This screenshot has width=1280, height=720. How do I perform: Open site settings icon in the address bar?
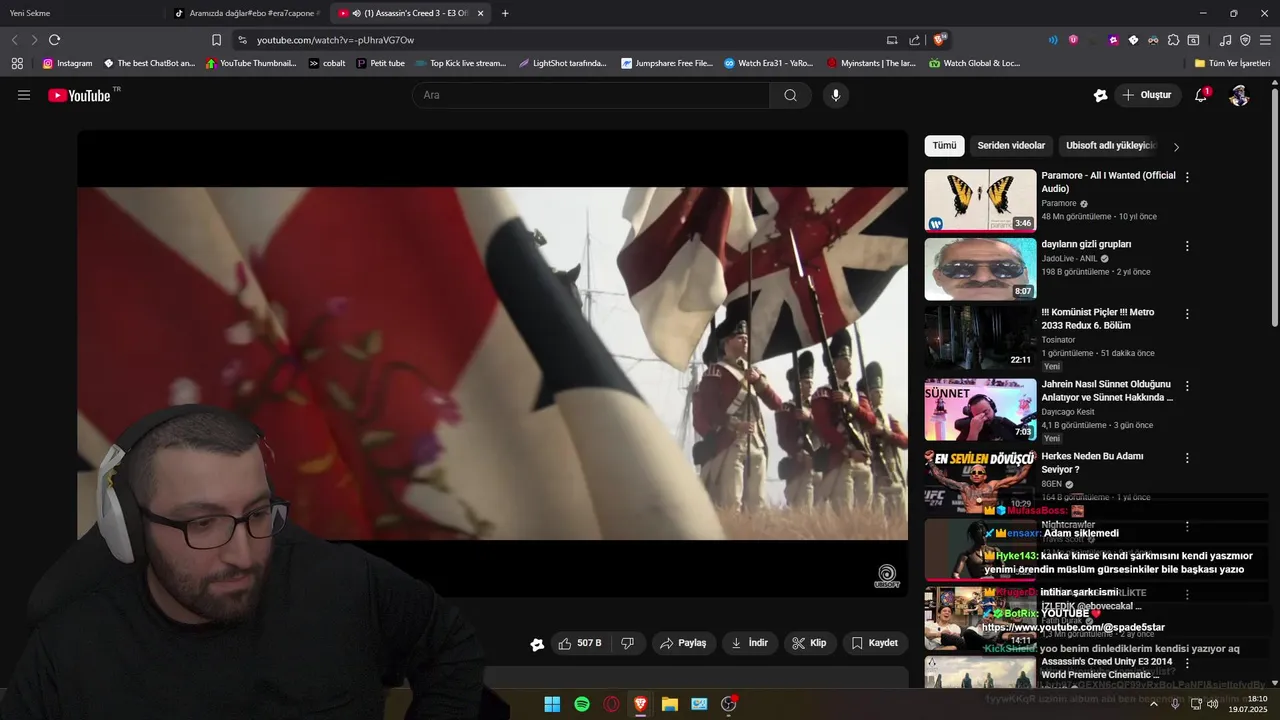(x=241, y=40)
